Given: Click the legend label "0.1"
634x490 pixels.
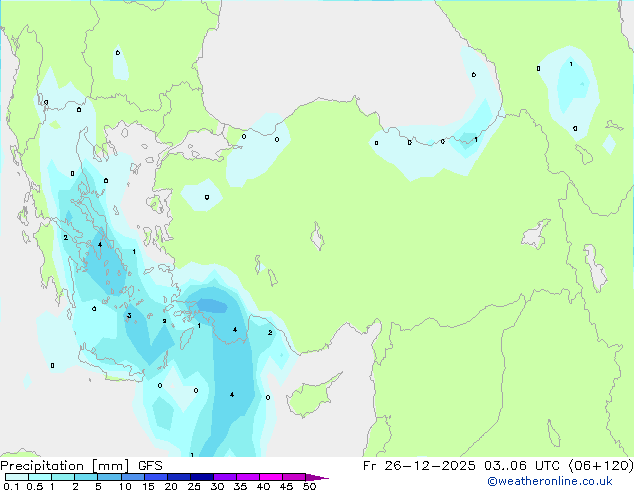Looking at the screenshot, I should pos(11,486).
